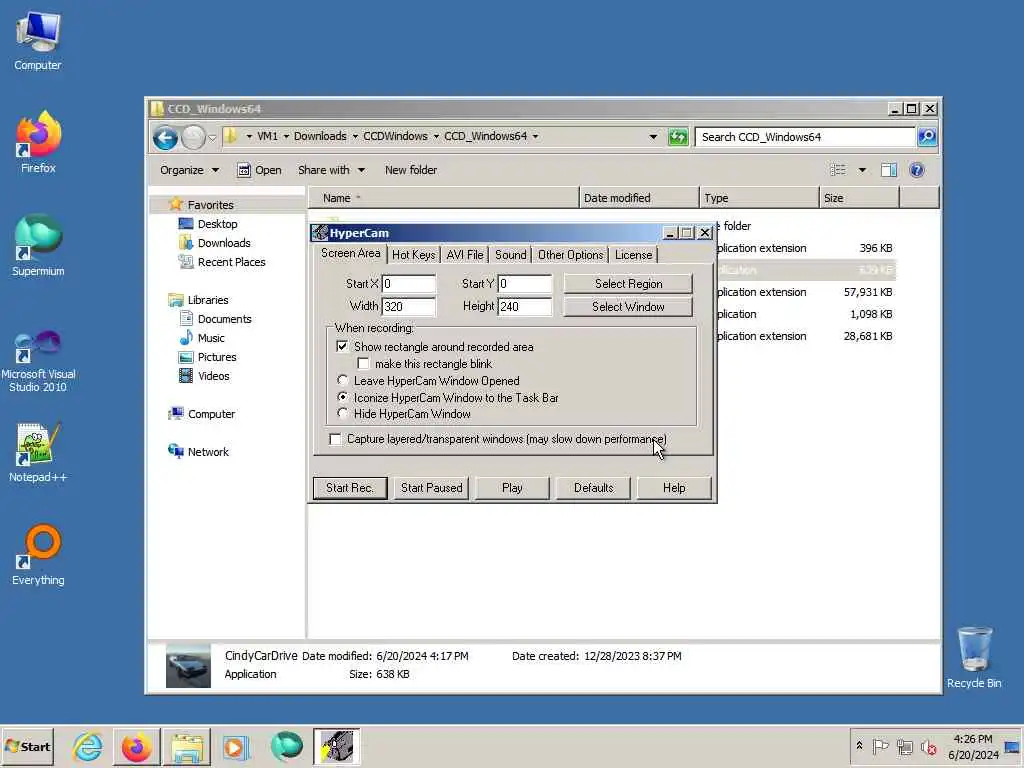Viewport: 1024px width, 768px height.
Task: Click the Defaults button
Action: click(x=594, y=488)
